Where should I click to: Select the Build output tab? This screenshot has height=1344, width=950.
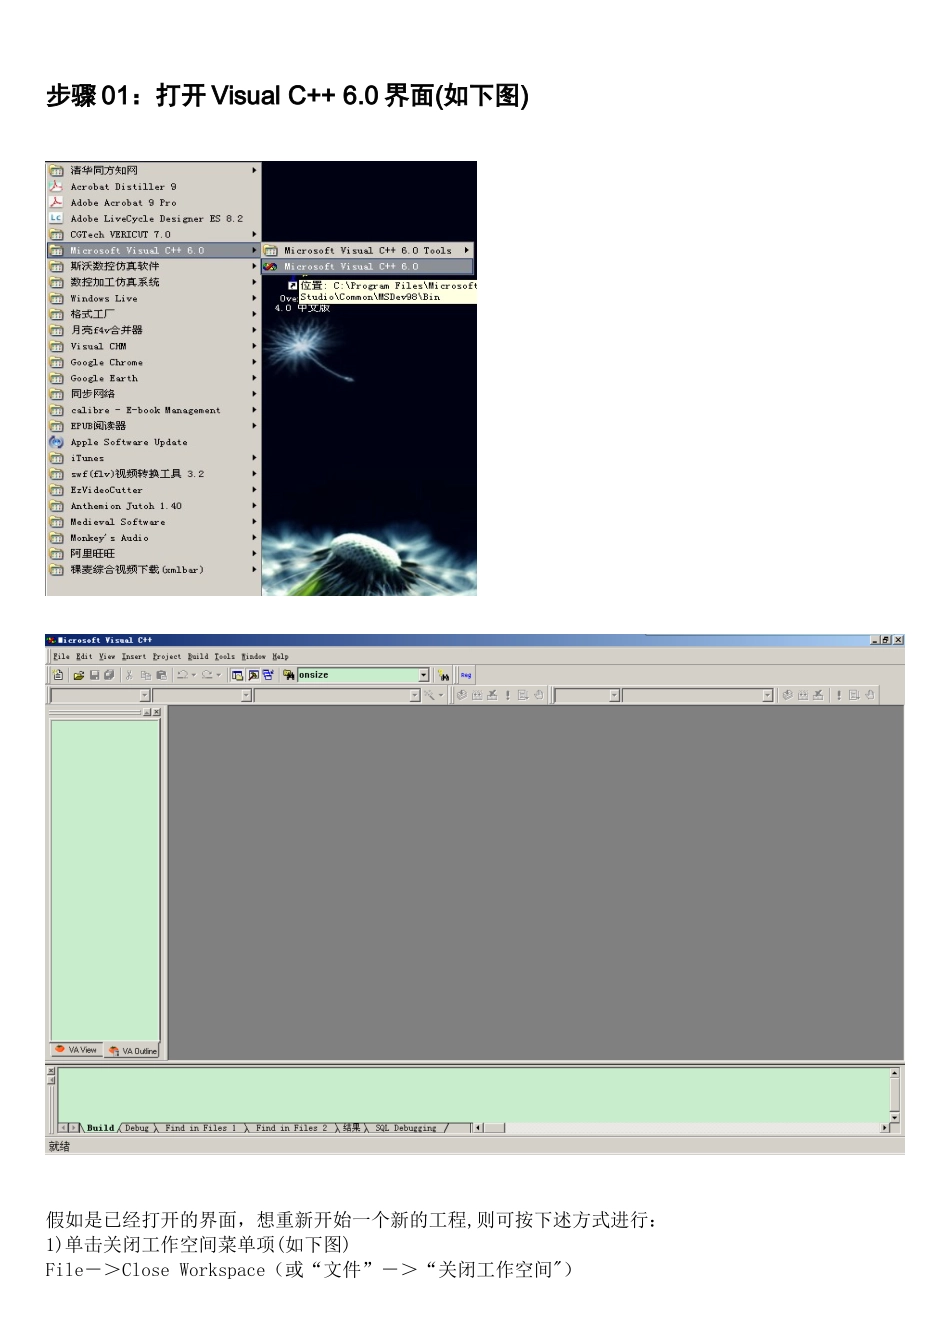[100, 1128]
